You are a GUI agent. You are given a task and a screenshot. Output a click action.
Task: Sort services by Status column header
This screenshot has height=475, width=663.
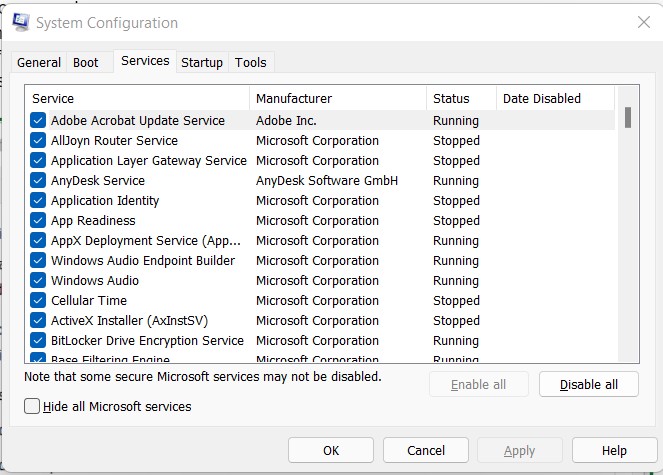[x=460, y=98]
